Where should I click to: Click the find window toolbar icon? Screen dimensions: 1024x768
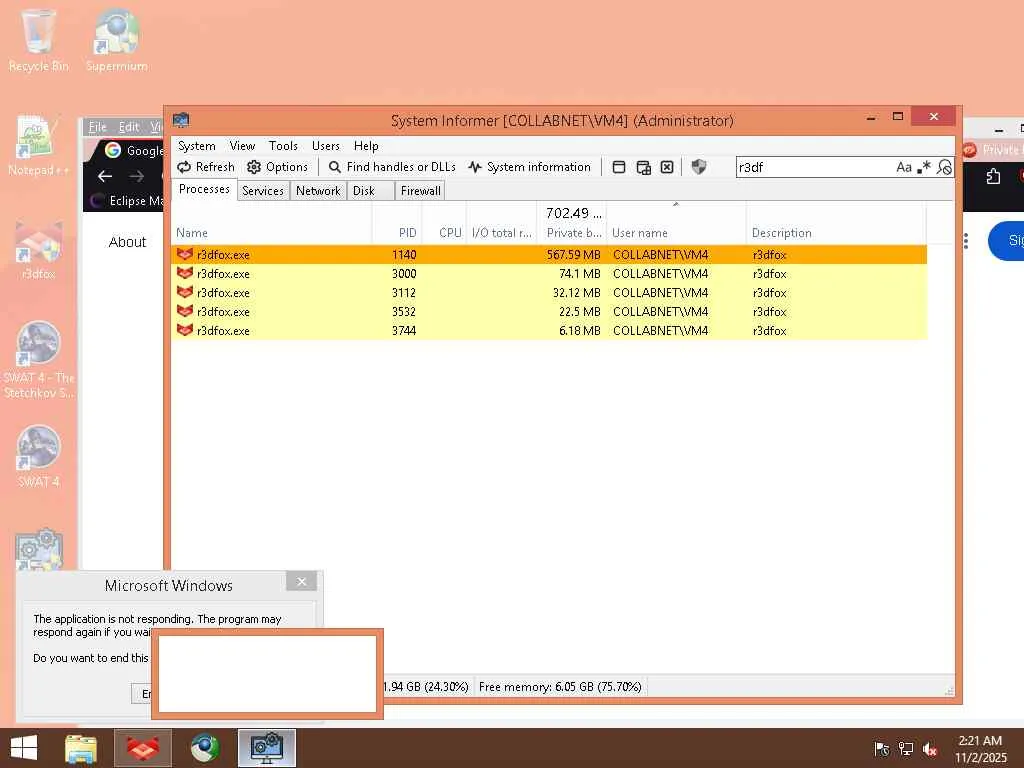pyautogui.click(x=619, y=167)
